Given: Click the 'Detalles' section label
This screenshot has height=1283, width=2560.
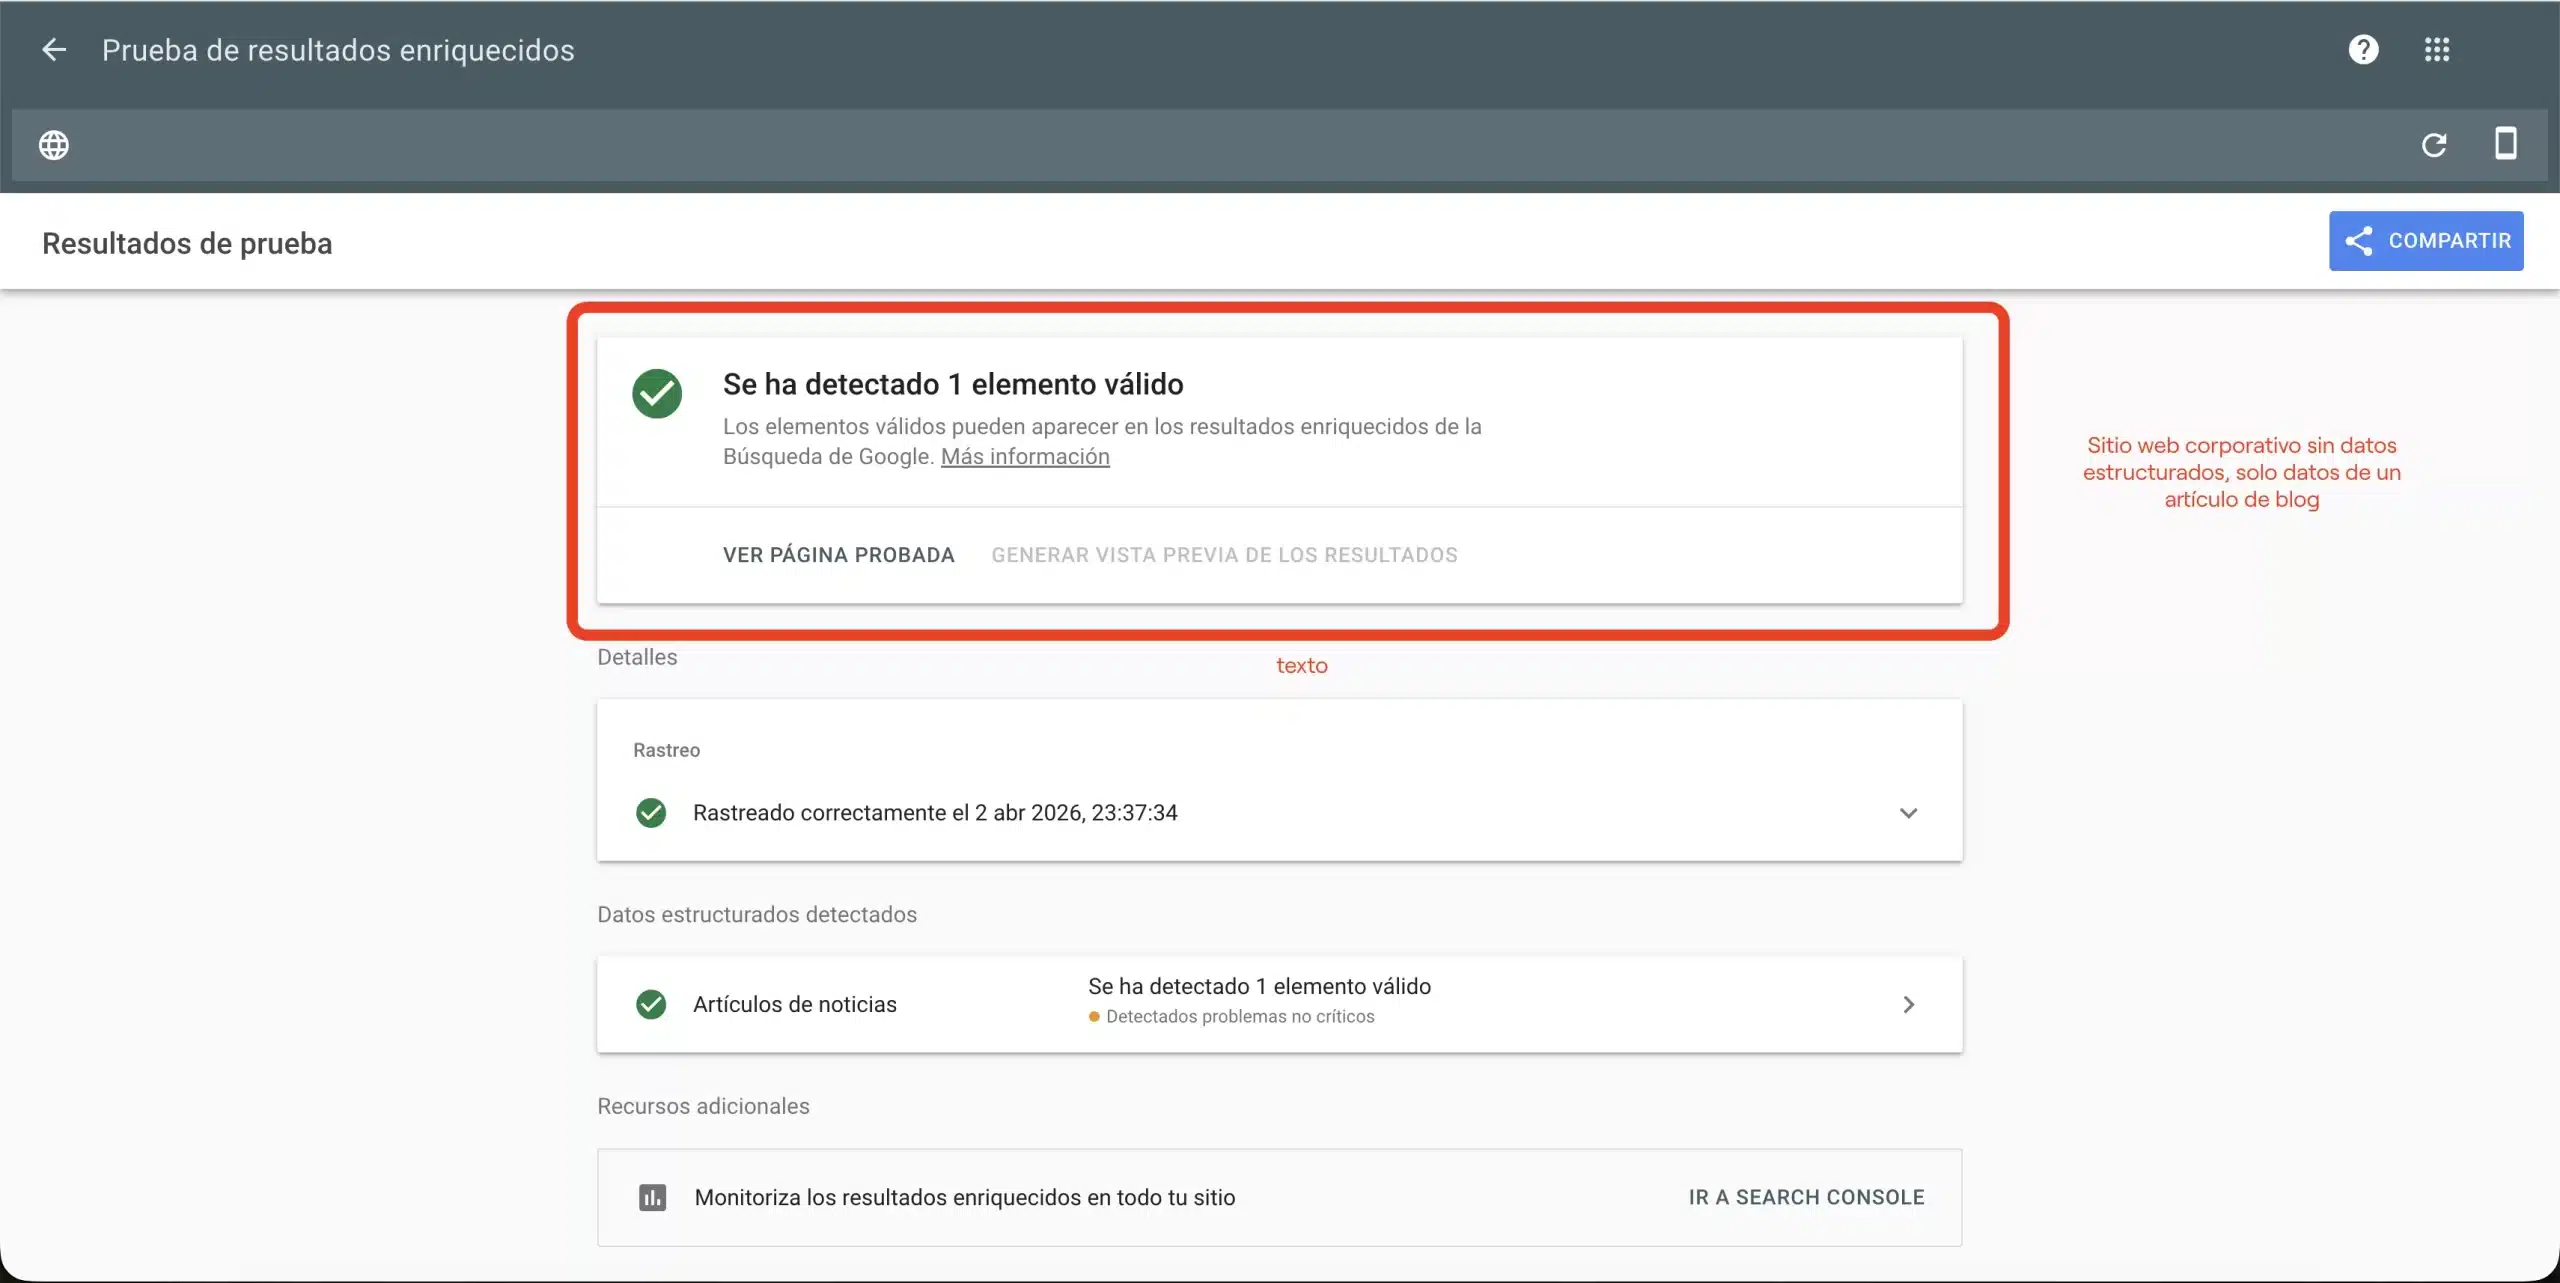Looking at the screenshot, I should pyautogui.click(x=637, y=657).
